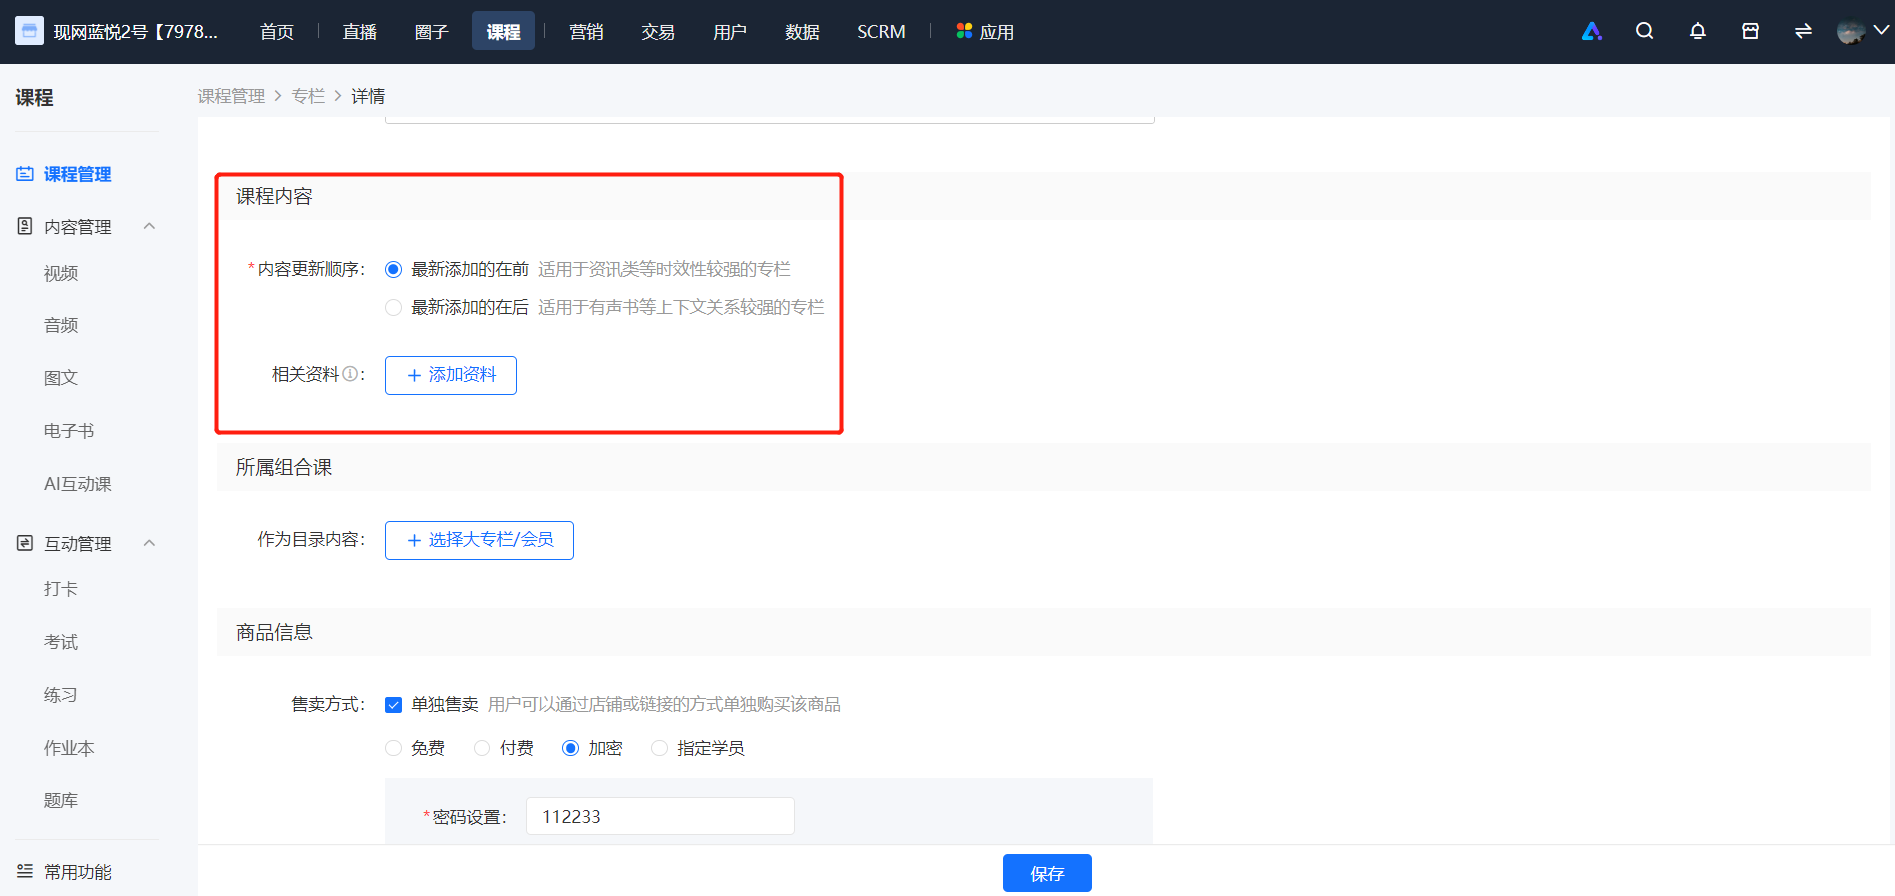Choose the 指定学员 radio option

coord(659,748)
